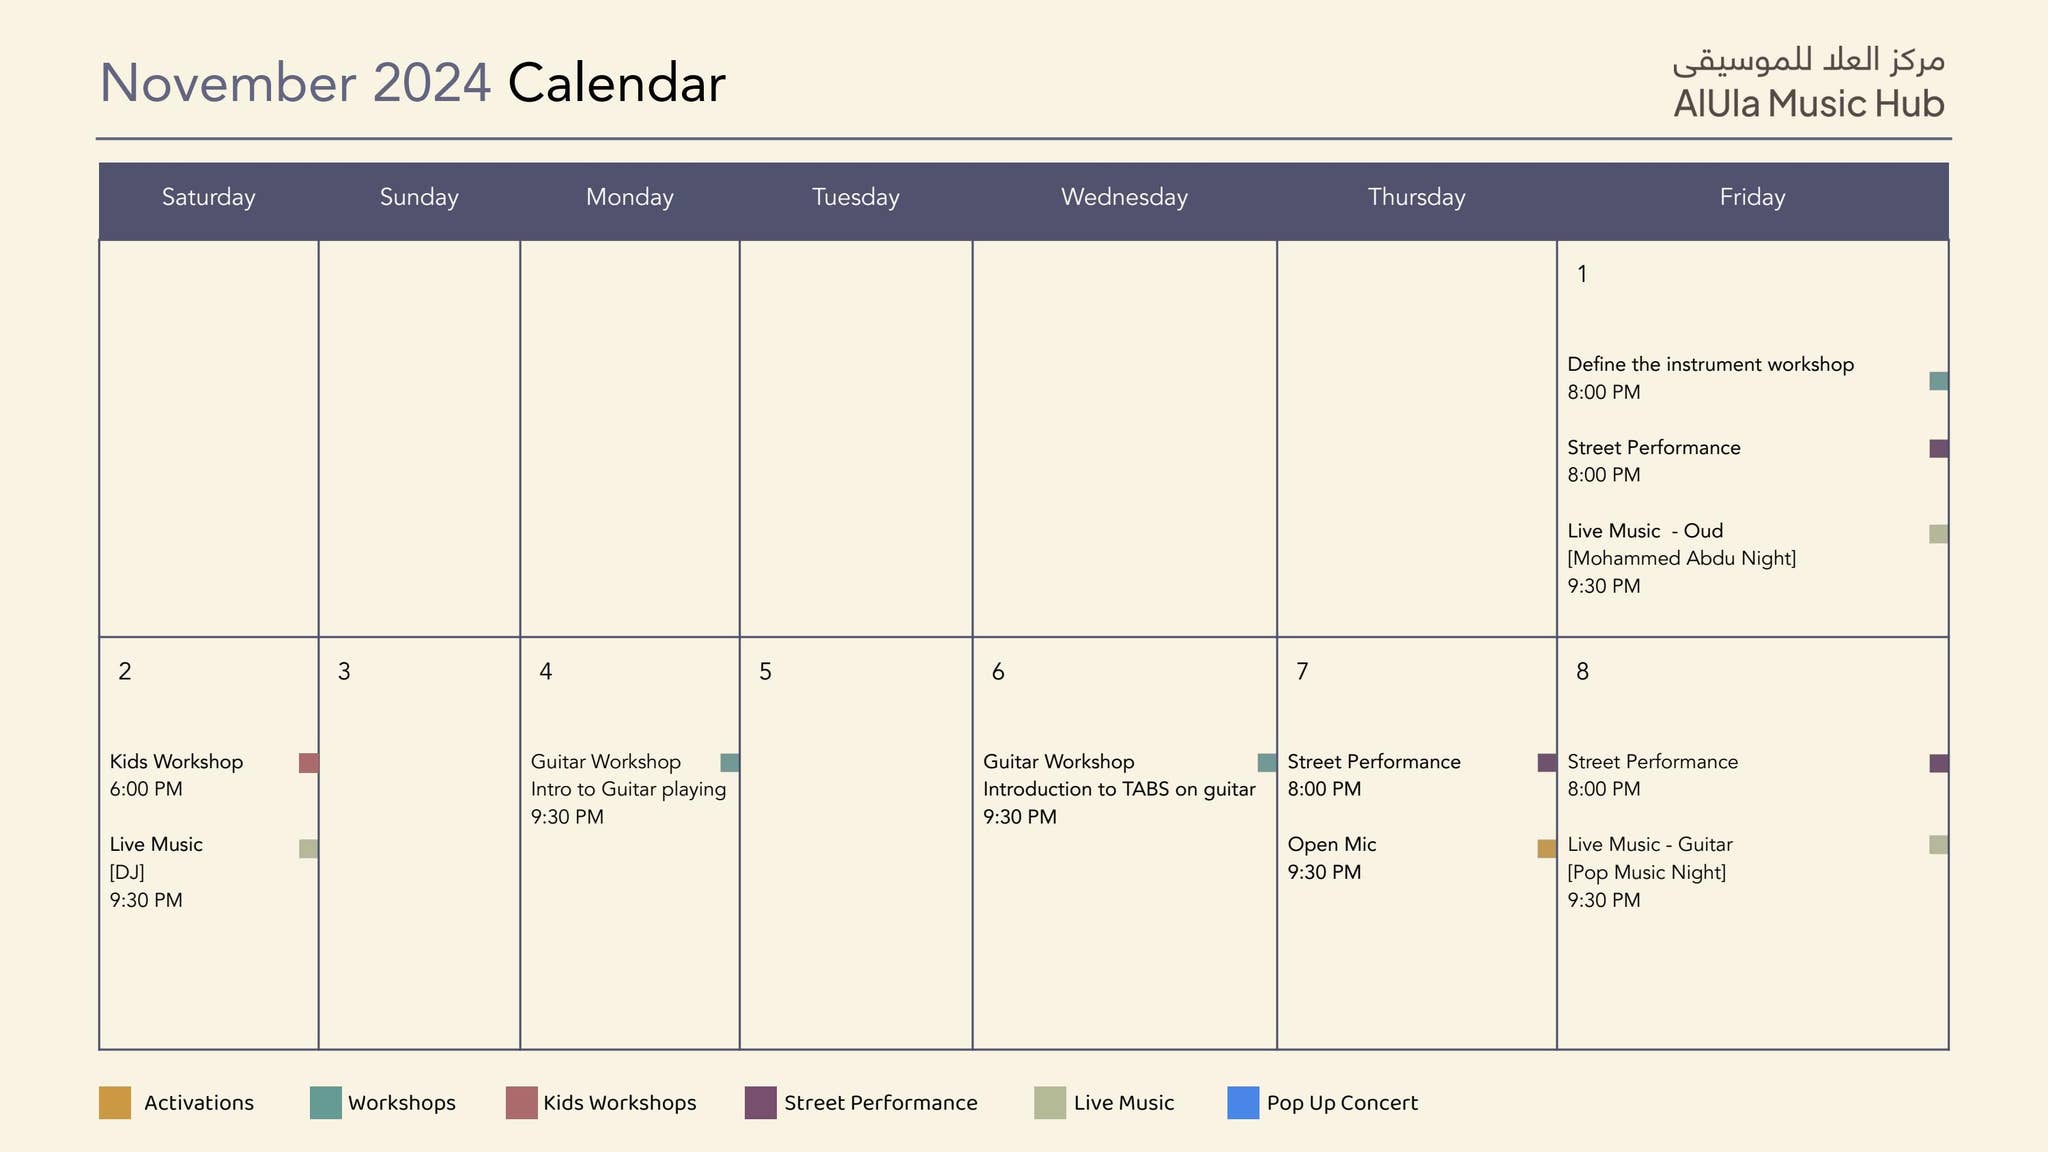
Task: Click the marker beside the Define the instrument workshop
Action: (x=1938, y=381)
